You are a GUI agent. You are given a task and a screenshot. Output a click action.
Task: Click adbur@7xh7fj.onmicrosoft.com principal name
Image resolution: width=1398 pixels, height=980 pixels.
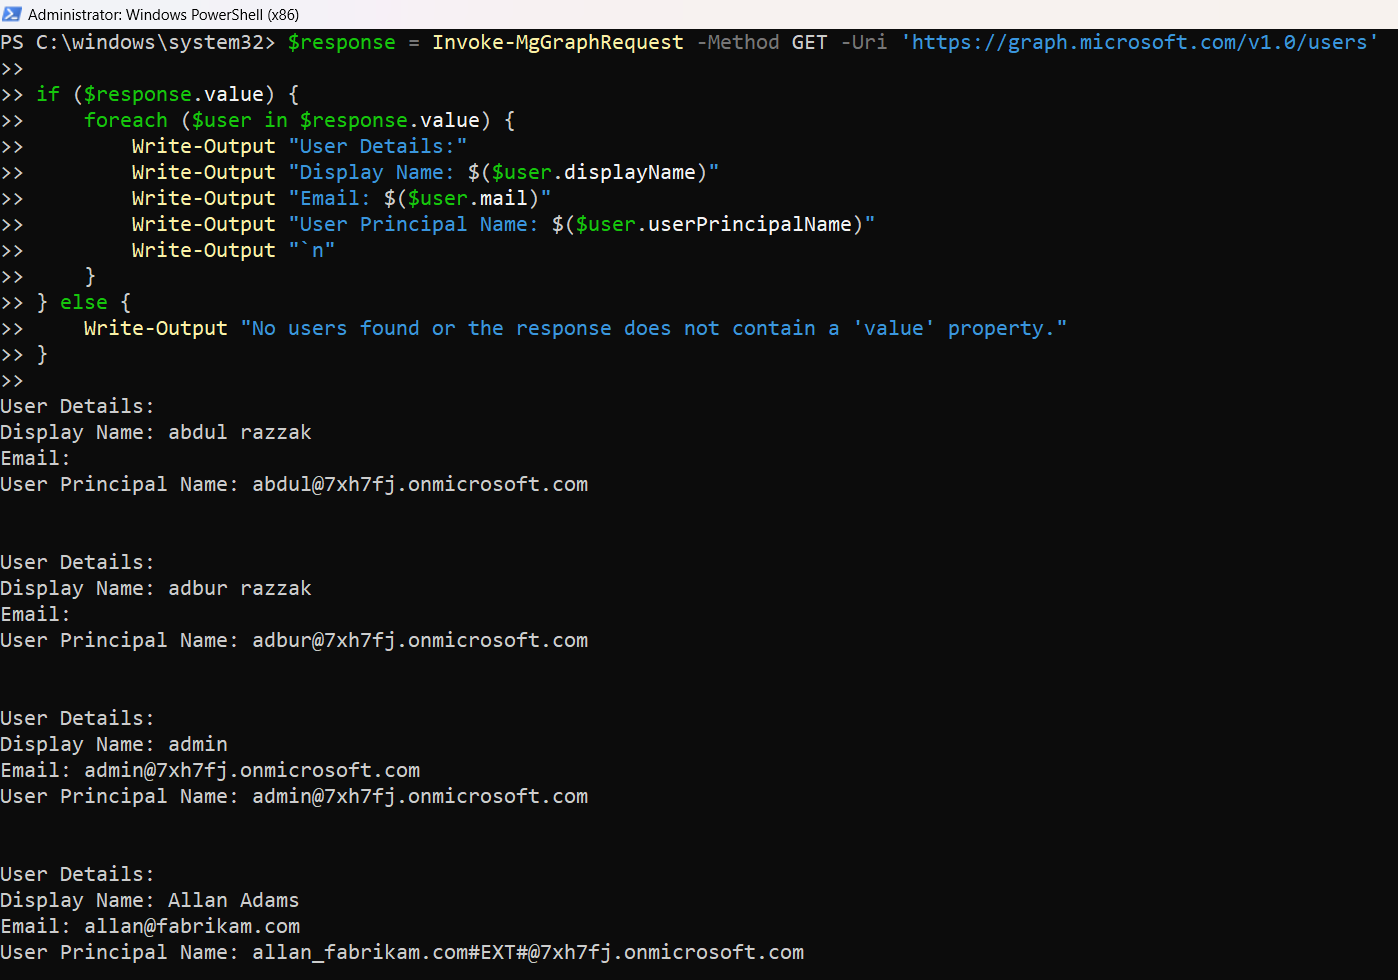coord(420,639)
